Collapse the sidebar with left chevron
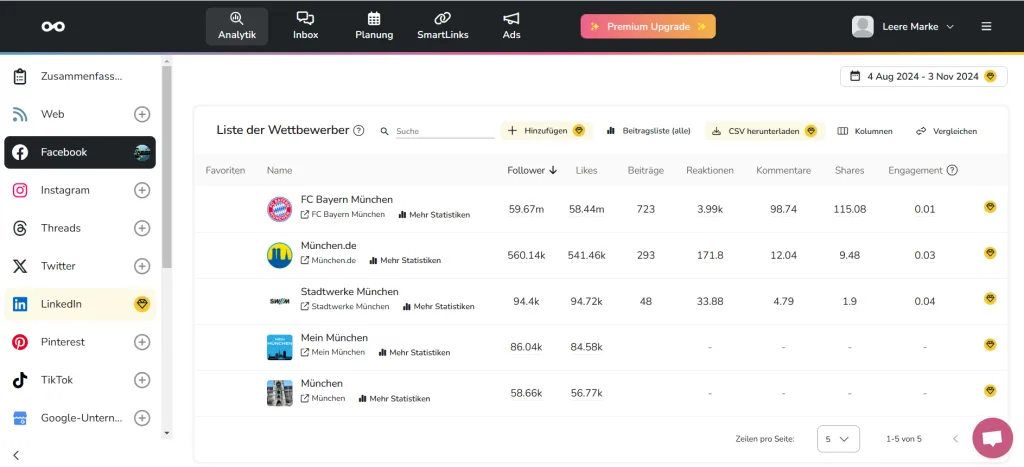The image size is (1024, 467). click(x=16, y=455)
